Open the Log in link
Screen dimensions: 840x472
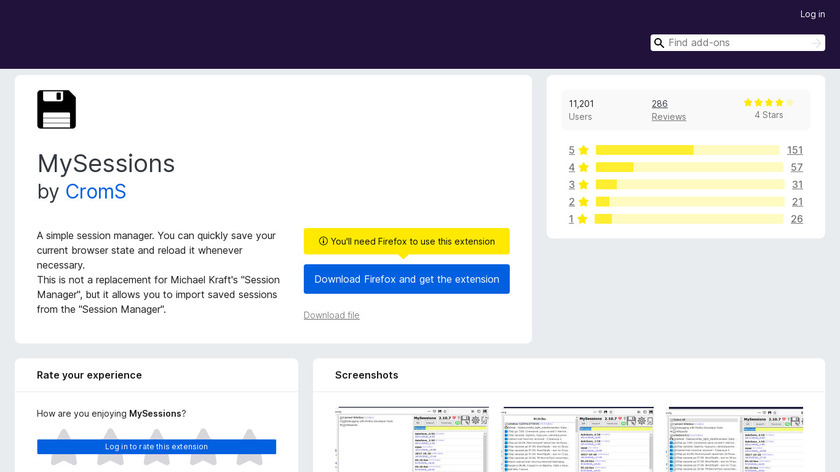point(812,14)
